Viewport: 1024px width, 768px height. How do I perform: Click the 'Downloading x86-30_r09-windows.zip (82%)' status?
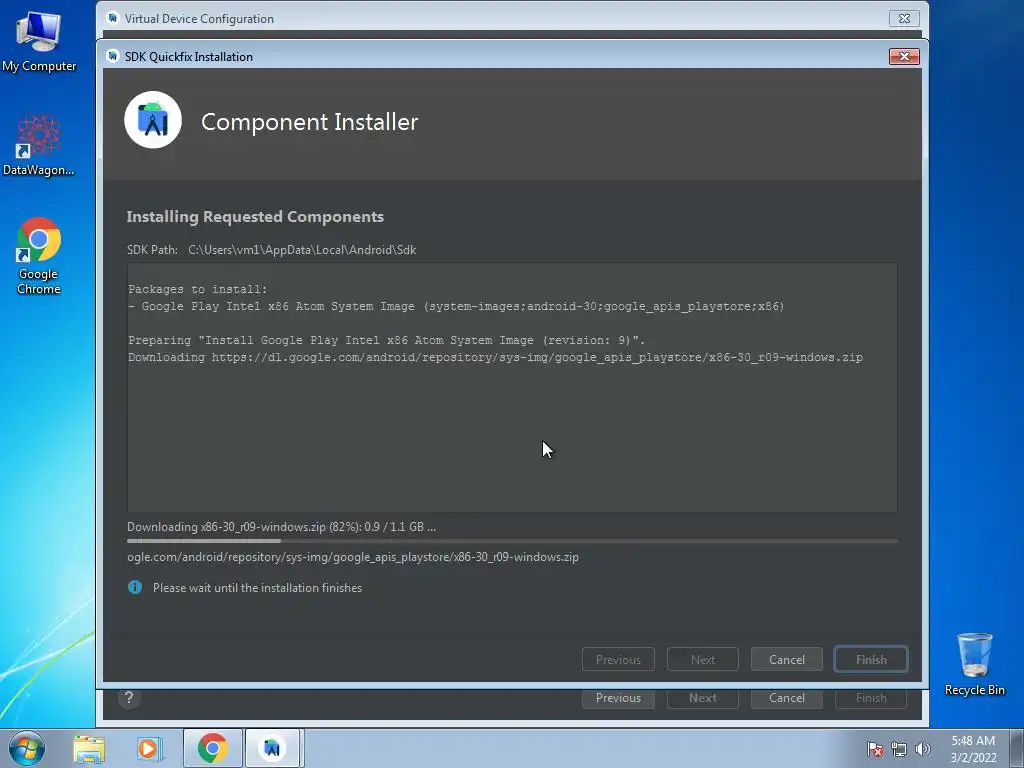[281, 526]
